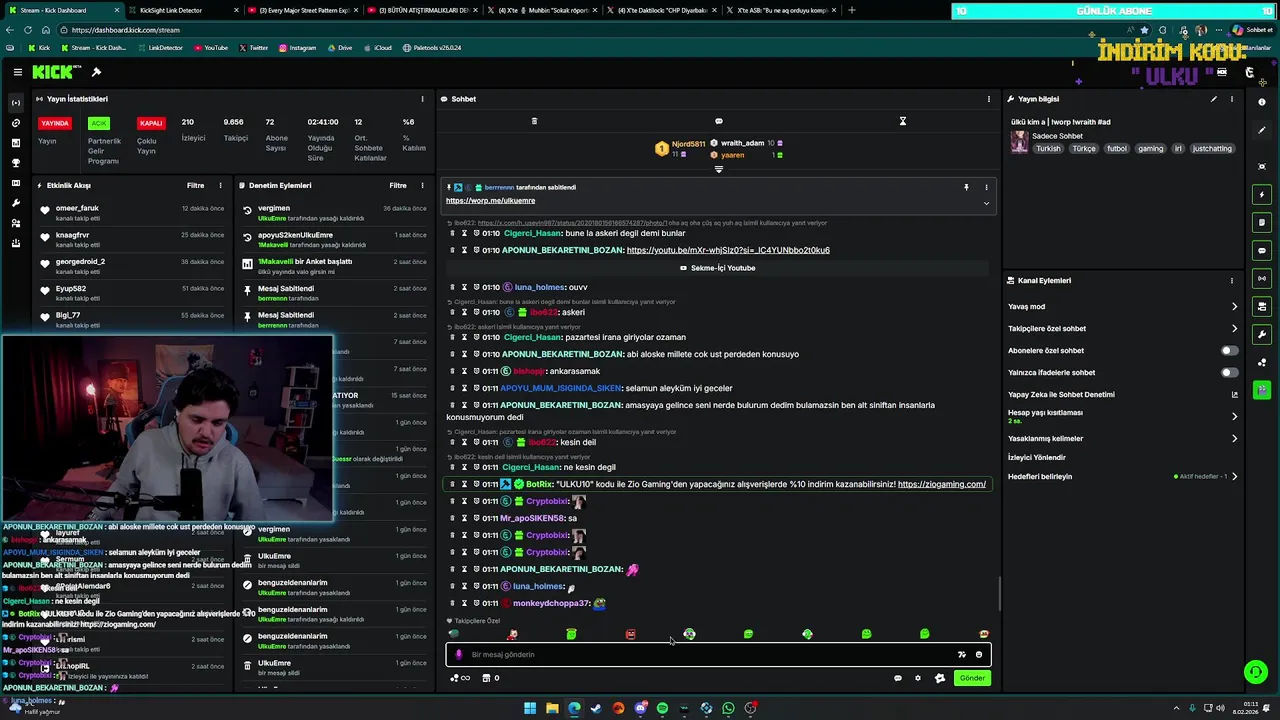Click the browser address bar URL
The width and height of the screenshot is (1280, 720).
(x=126, y=30)
